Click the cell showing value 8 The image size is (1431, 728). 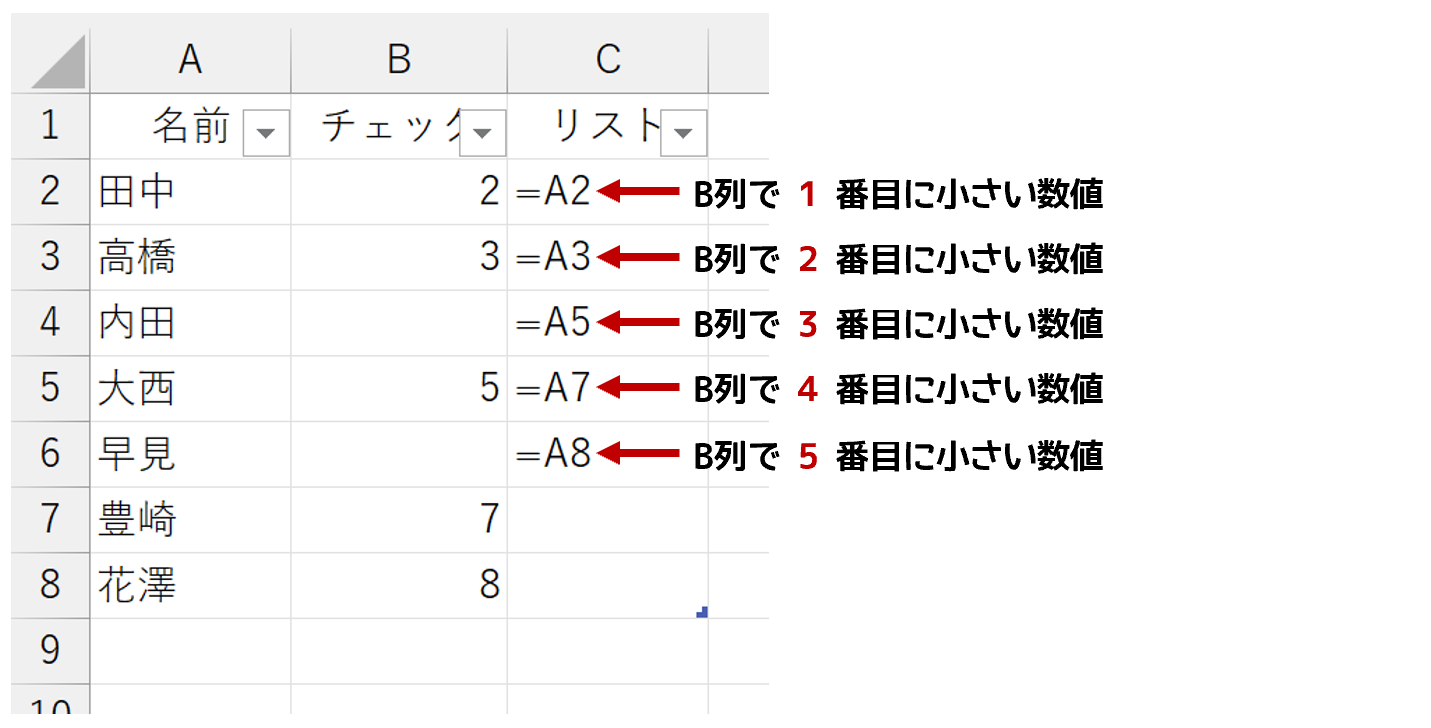[399, 585]
